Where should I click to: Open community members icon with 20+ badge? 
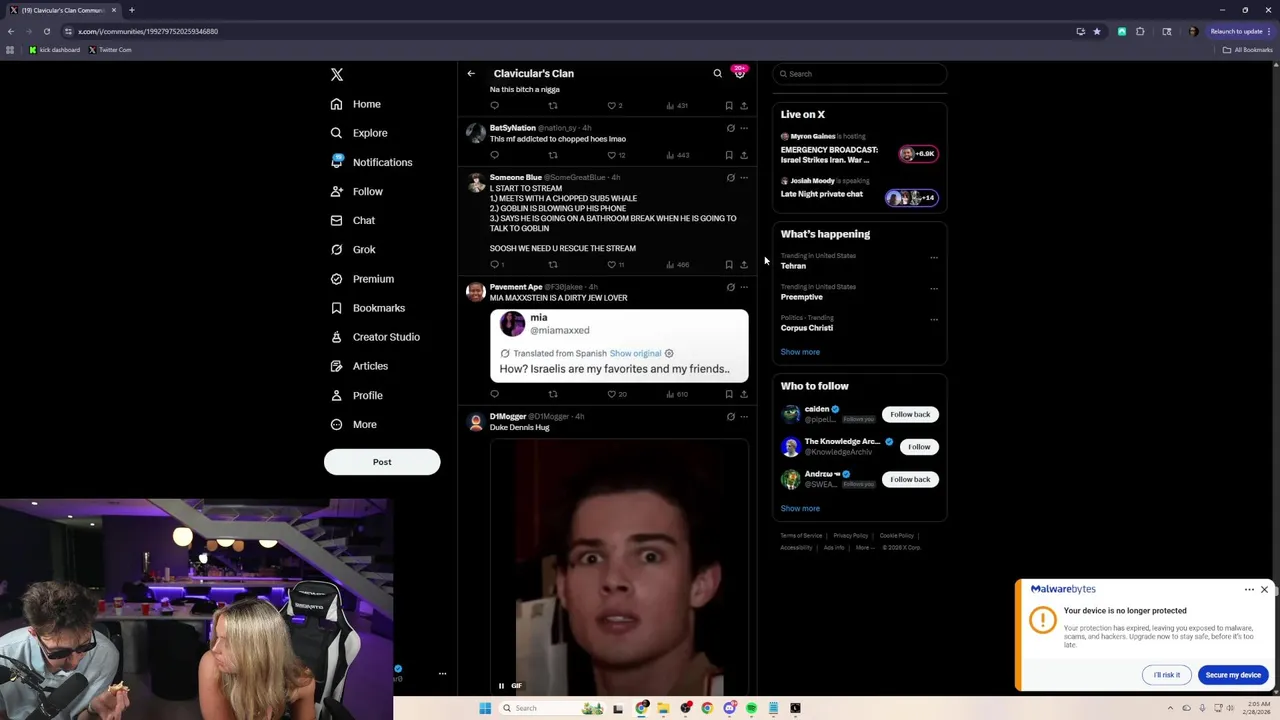click(740, 73)
